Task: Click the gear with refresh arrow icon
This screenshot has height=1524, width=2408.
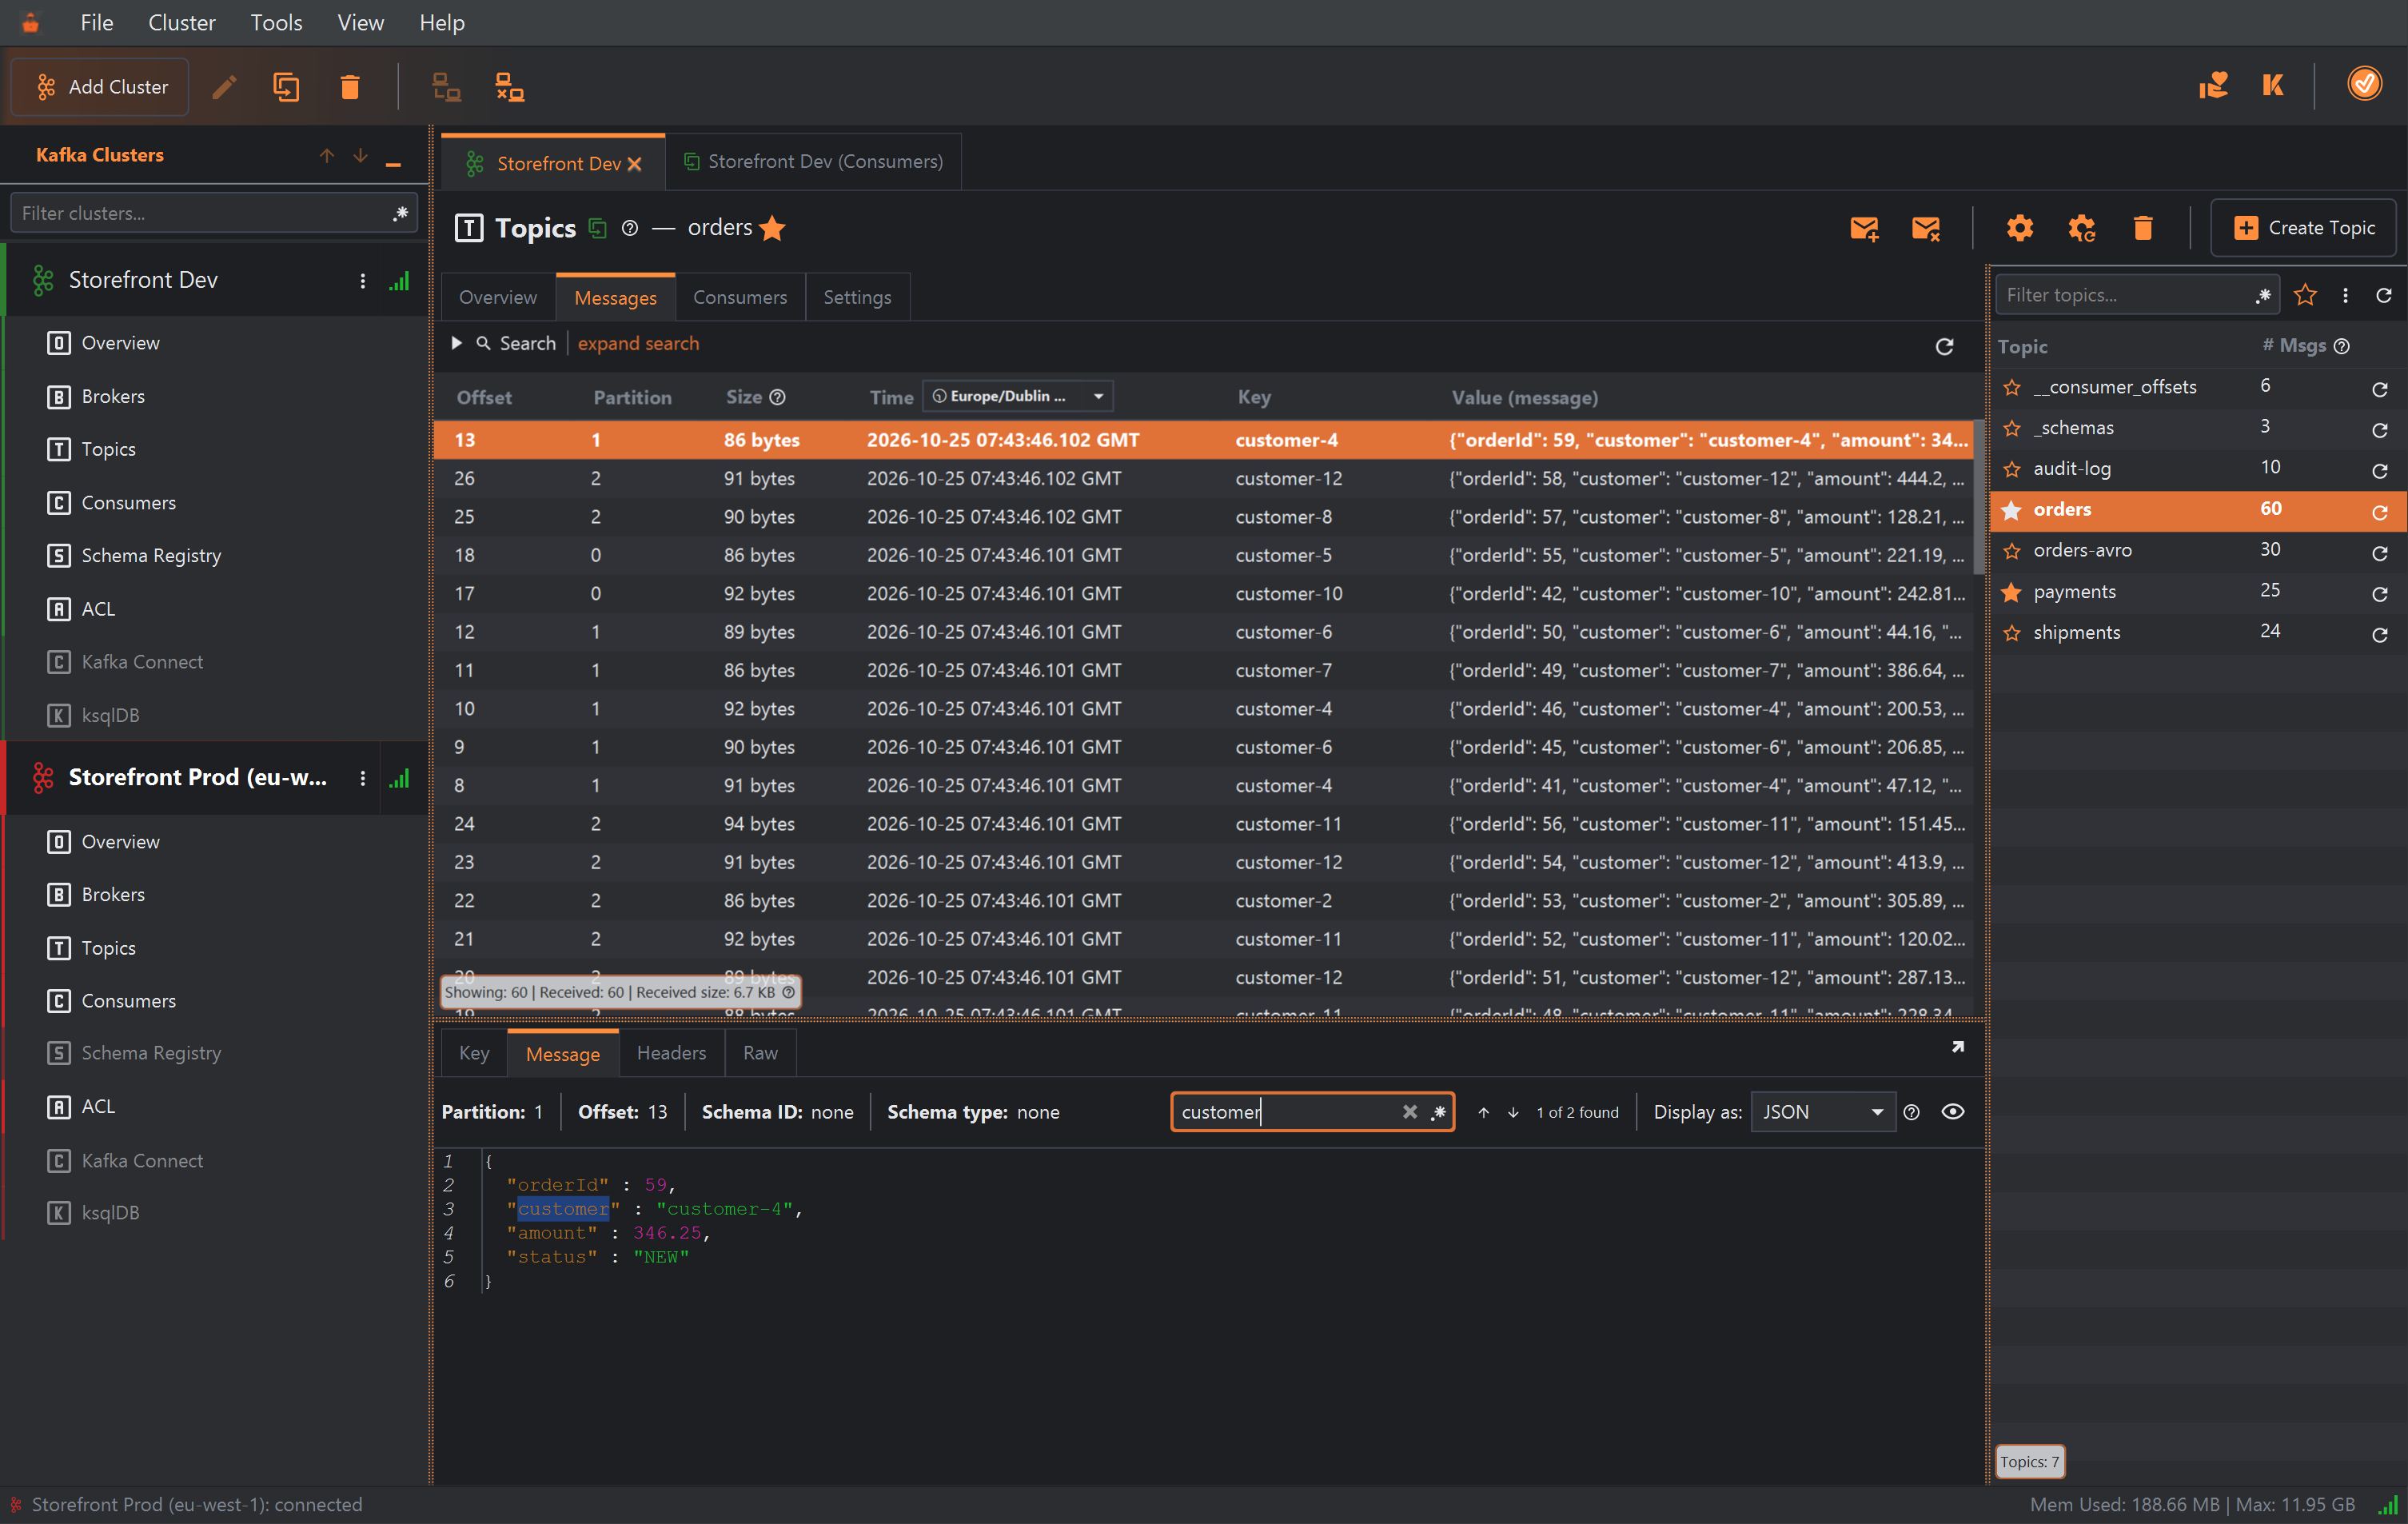Action: [2081, 228]
